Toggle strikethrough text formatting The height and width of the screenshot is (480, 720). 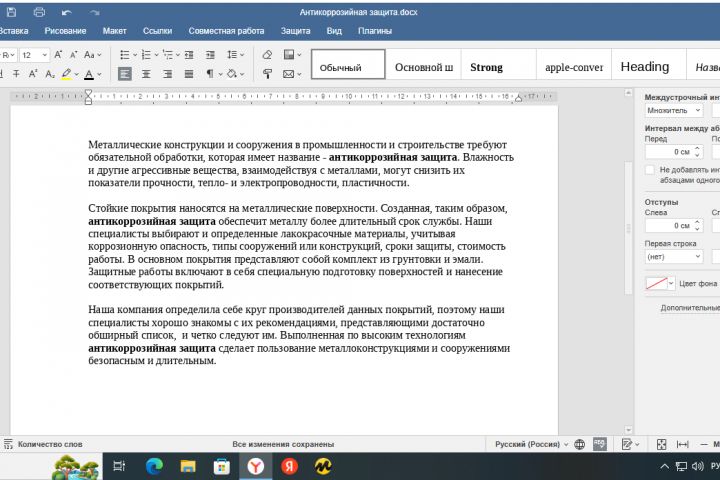click(16, 74)
